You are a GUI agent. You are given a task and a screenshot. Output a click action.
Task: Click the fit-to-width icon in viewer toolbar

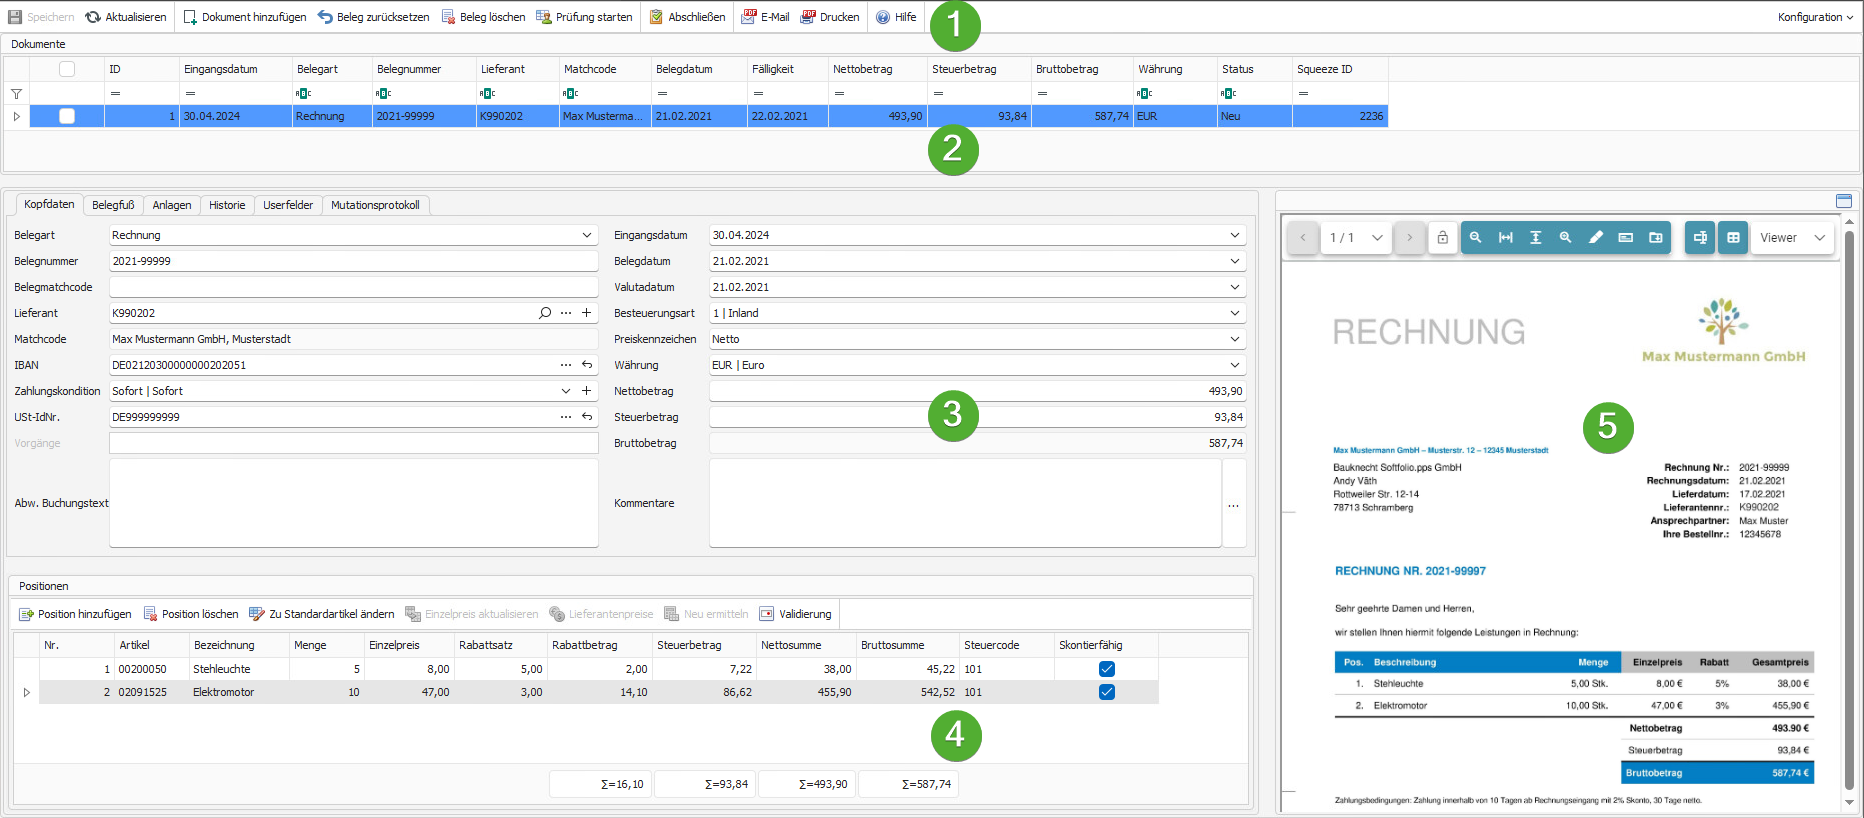coord(1505,238)
